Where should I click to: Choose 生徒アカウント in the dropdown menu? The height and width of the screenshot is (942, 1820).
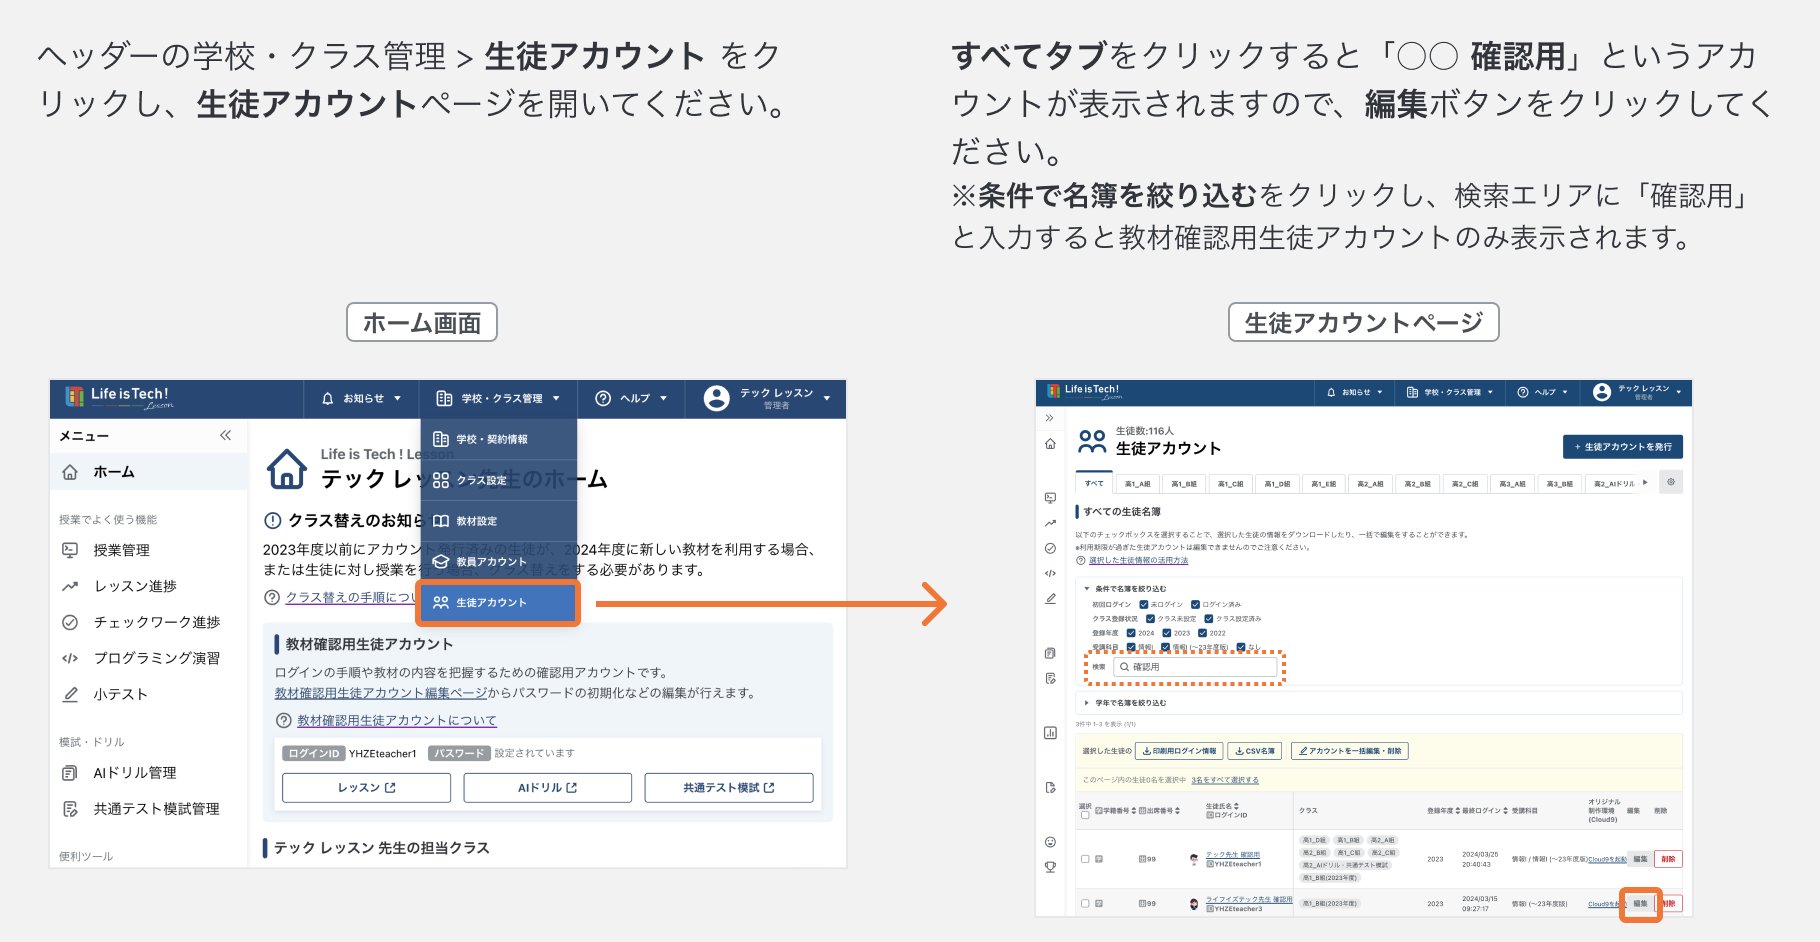tap(499, 603)
